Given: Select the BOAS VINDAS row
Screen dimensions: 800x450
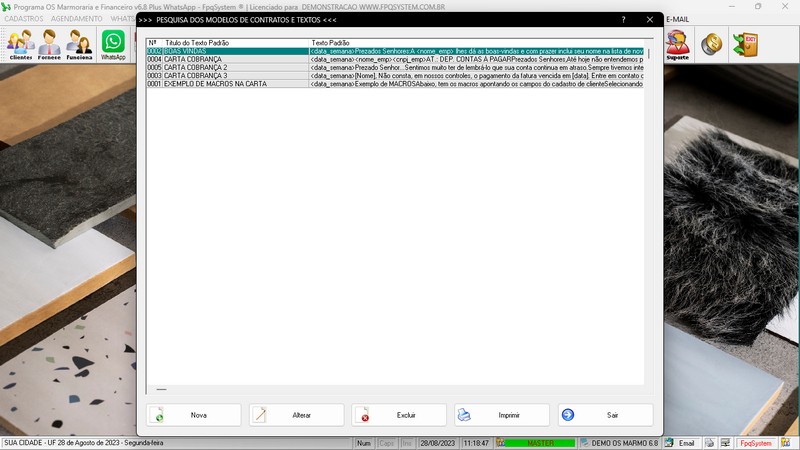Looking at the screenshot, I should click(395, 51).
